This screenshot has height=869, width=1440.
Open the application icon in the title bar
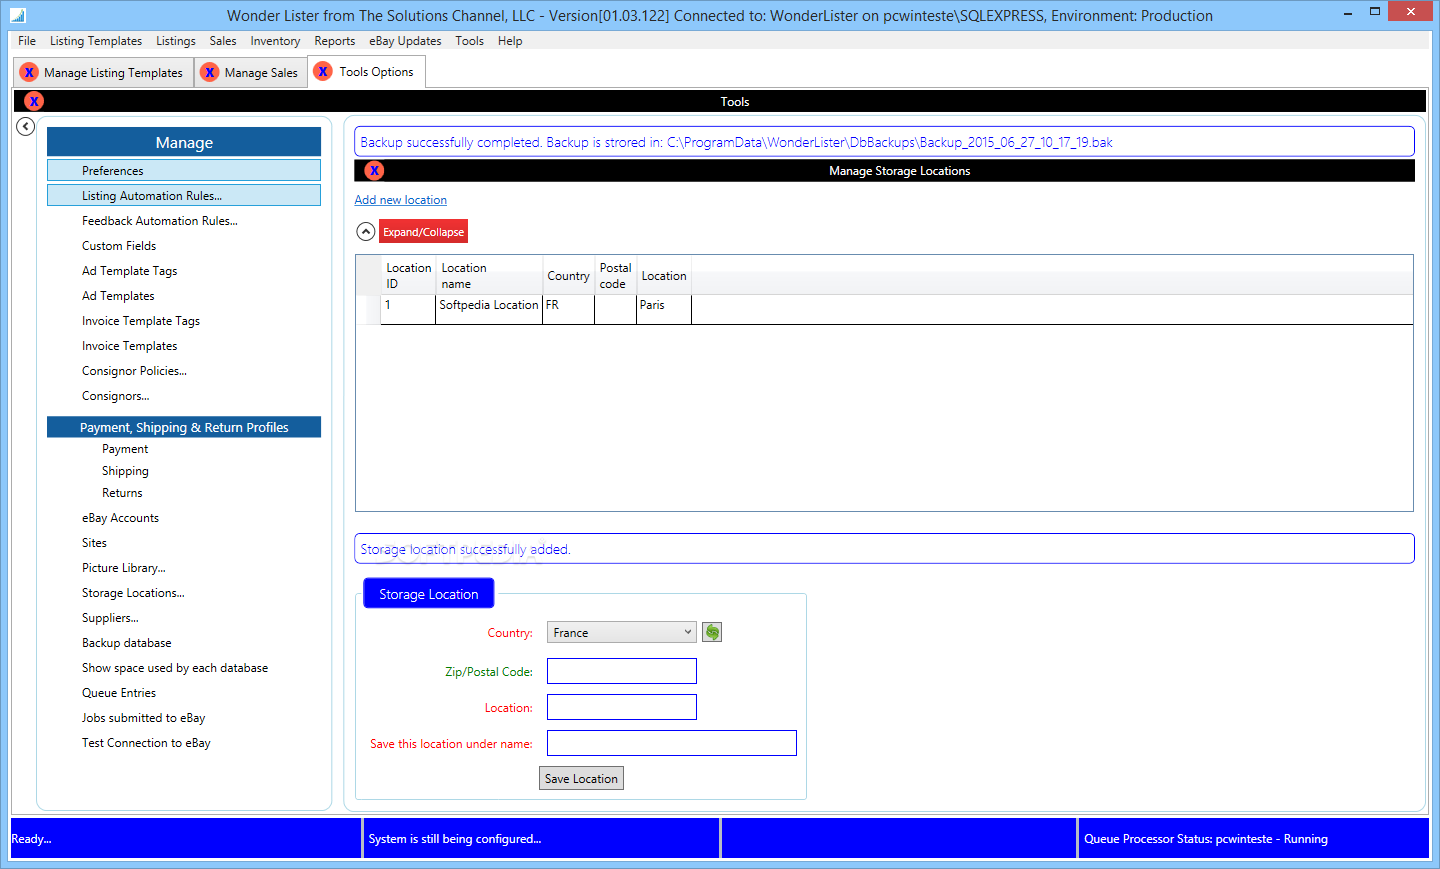pyautogui.click(x=18, y=15)
